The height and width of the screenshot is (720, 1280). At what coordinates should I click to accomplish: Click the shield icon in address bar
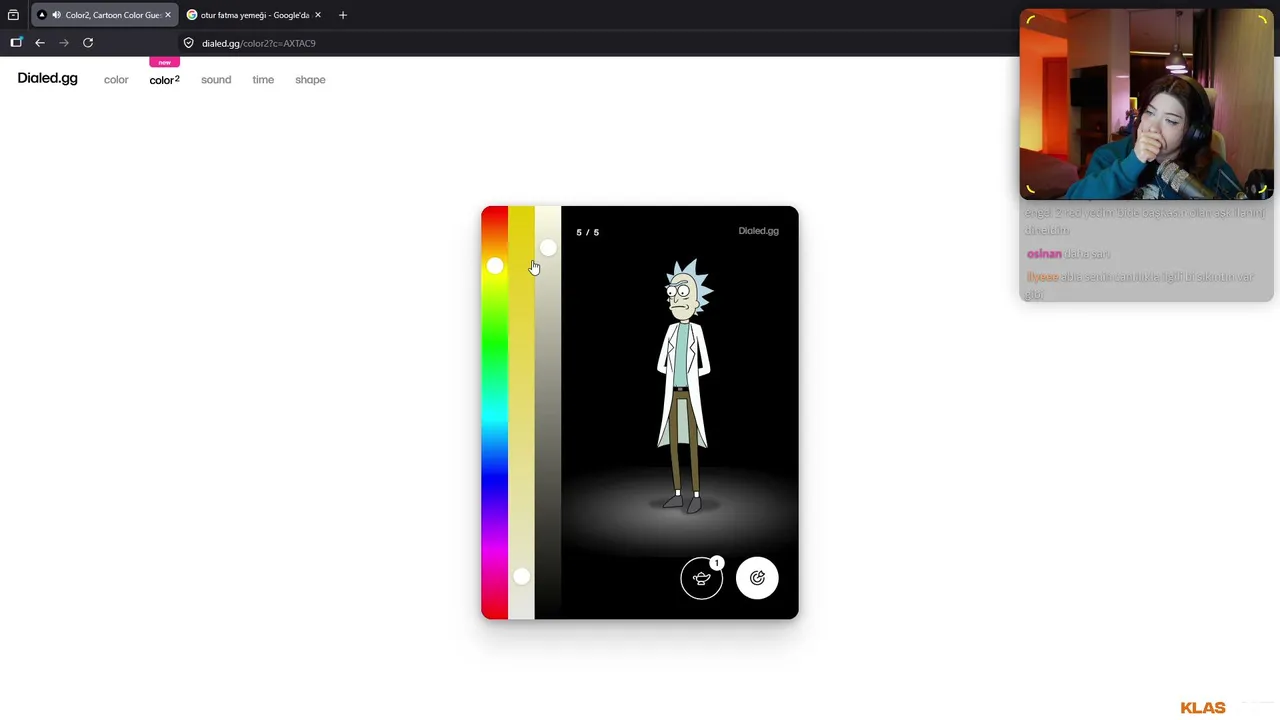[x=188, y=43]
